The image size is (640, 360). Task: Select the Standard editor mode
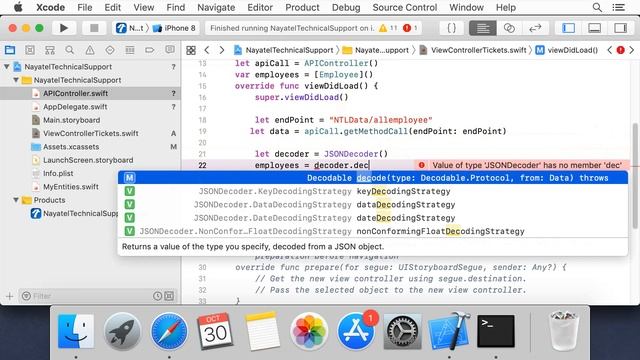pyautogui.click(x=482, y=28)
